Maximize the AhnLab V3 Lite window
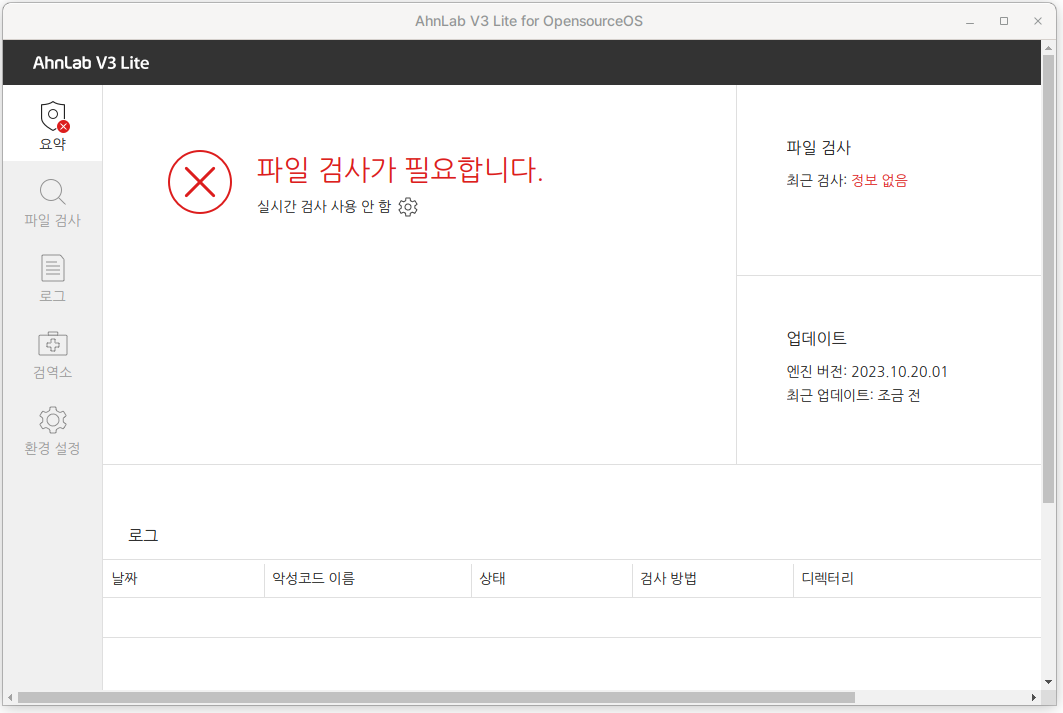Screen dimensions: 1063x713 (x=1004, y=21)
